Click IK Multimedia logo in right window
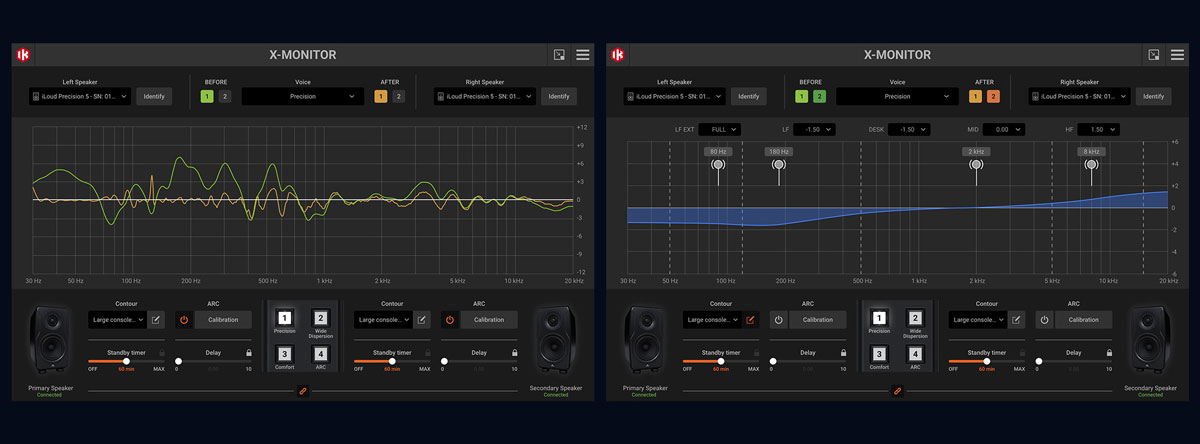This screenshot has height=444, width=1200. [x=617, y=55]
